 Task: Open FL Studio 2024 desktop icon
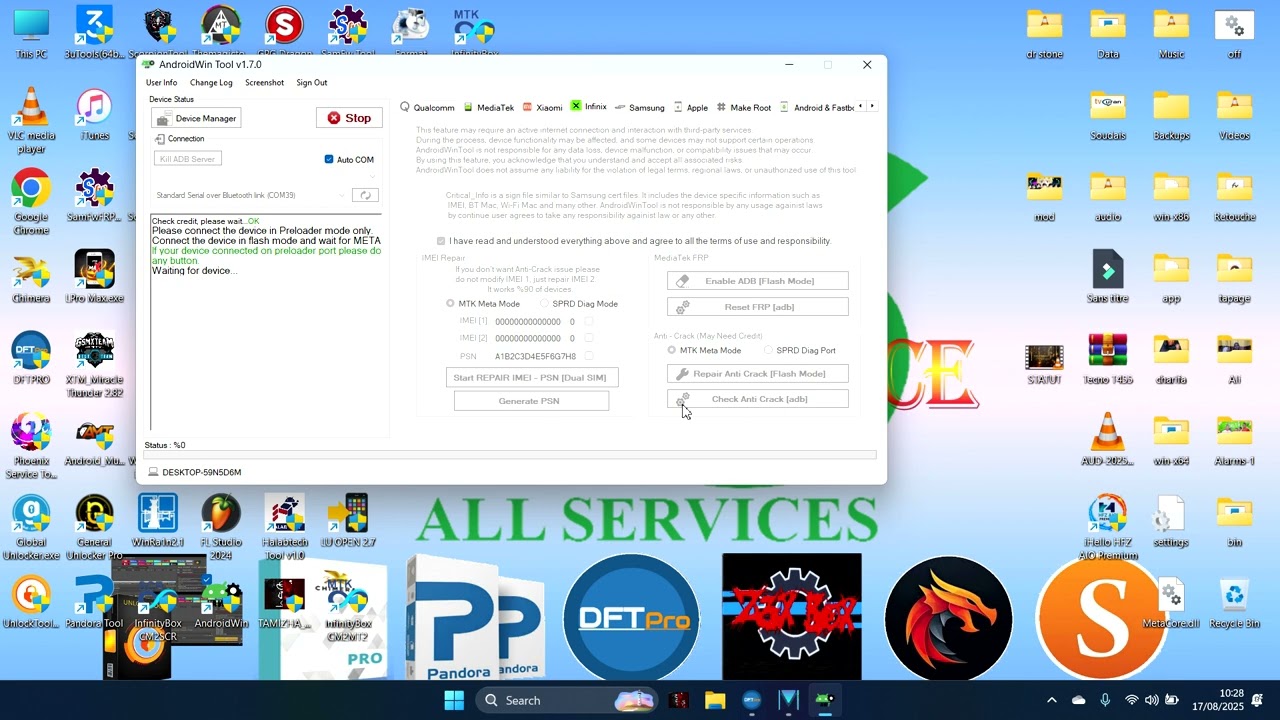221,528
